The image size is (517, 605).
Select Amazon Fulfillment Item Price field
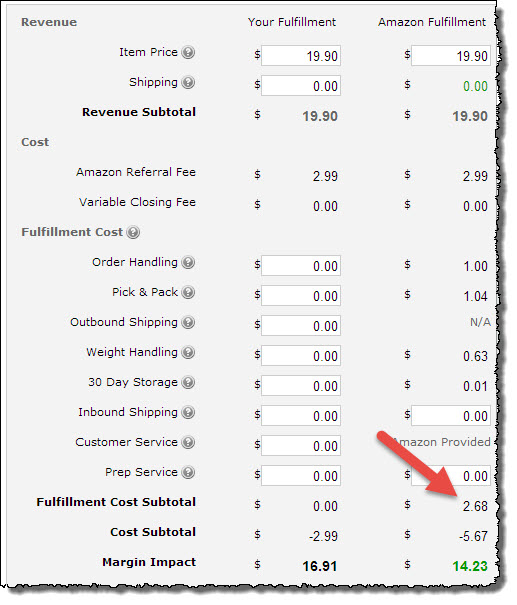pyautogui.click(x=451, y=56)
